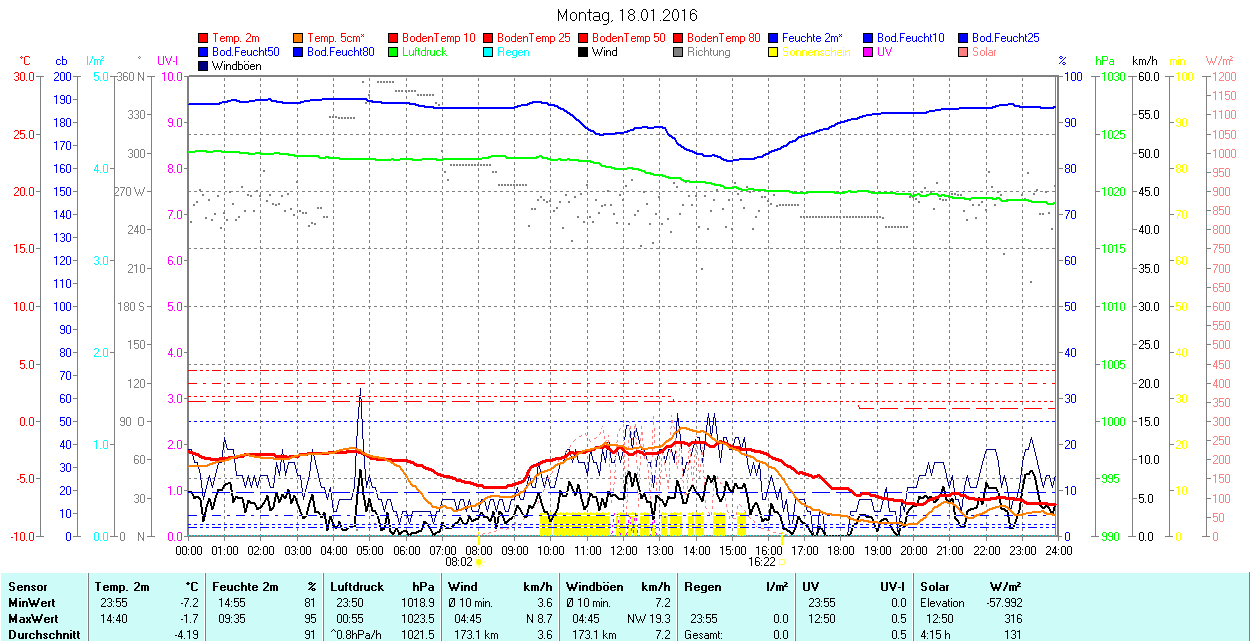Click the max wind value N 8.7
Image resolution: width=1250 pixels, height=641 pixels.
point(537,619)
